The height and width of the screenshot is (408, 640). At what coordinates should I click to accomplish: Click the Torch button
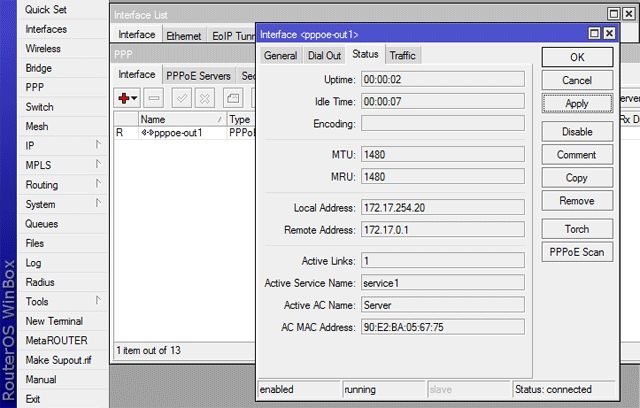(576, 229)
